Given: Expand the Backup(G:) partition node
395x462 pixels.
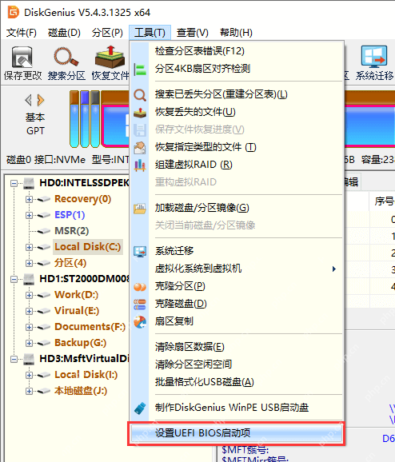Looking at the screenshot, I should pos(29,343).
